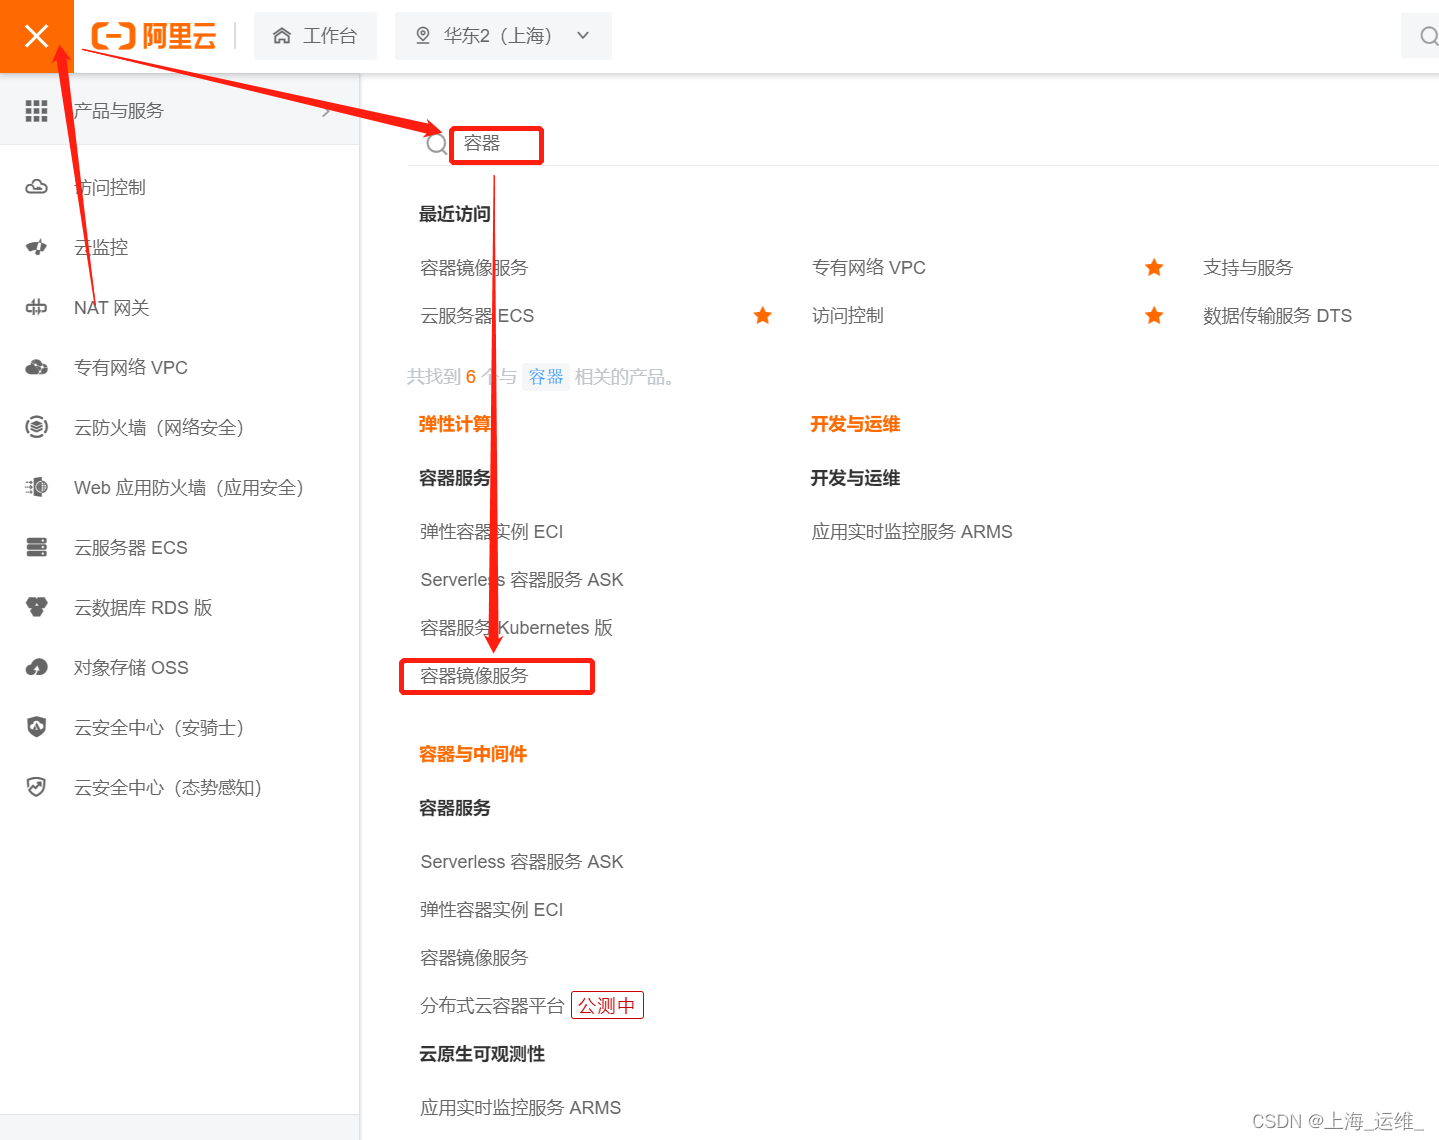
Task: Open 弹性容器实例 ECI under 容器与中间件
Action: click(491, 909)
